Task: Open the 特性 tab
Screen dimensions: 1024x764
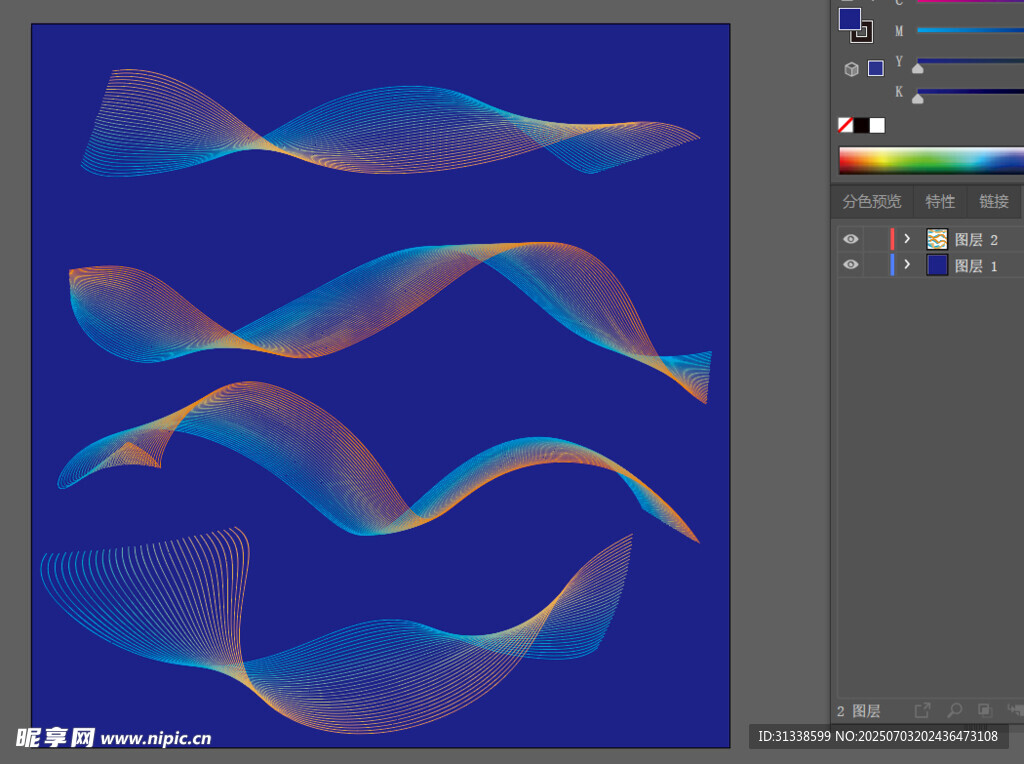Action: pyautogui.click(x=940, y=201)
